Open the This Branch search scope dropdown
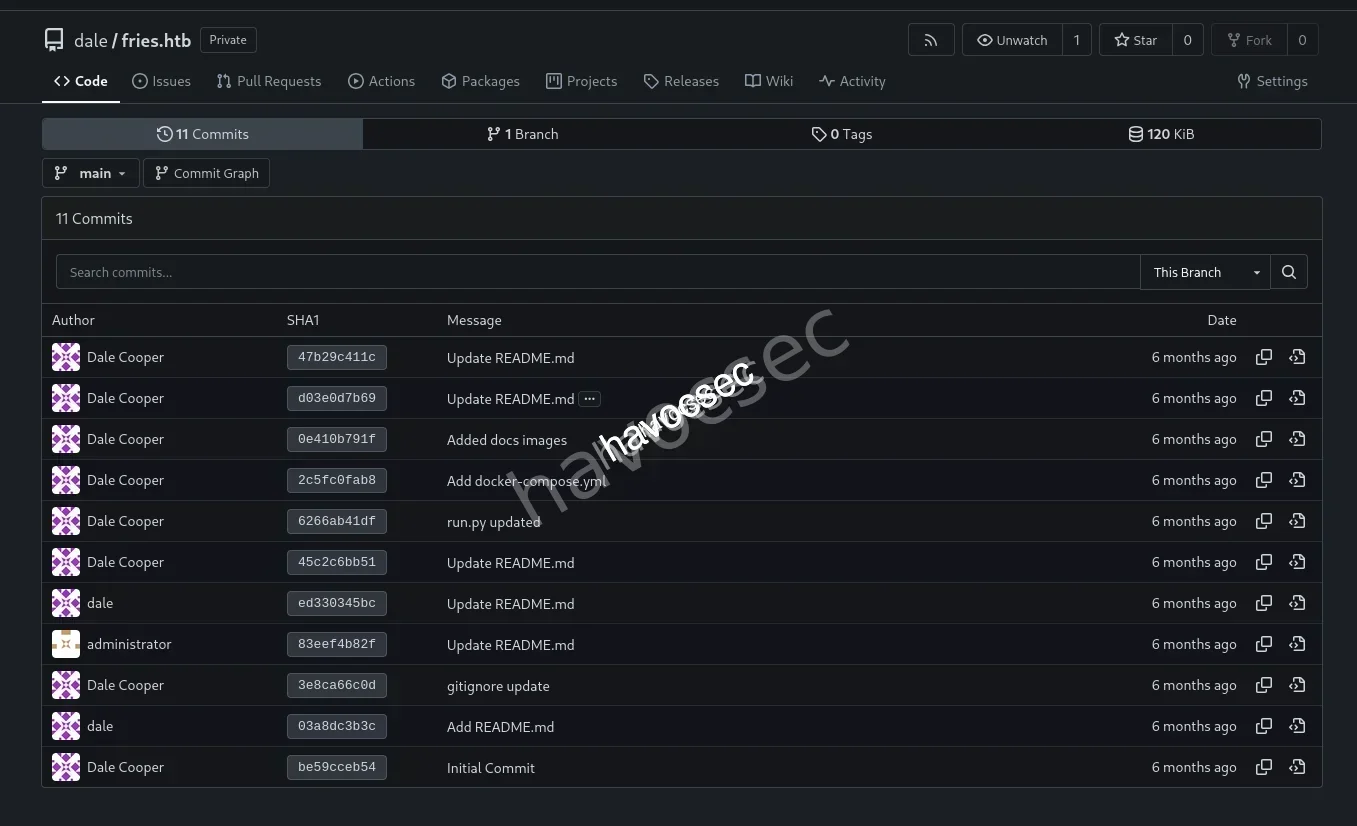Screen dimensions: 1357x826 point(1205,272)
